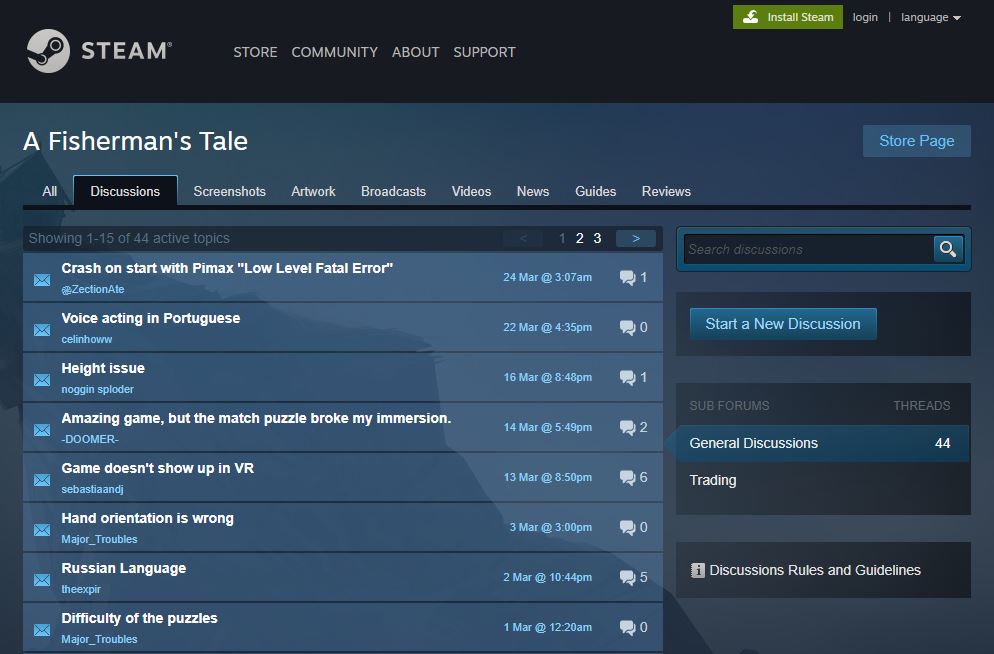Open the STORE menu

pyautogui.click(x=255, y=52)
